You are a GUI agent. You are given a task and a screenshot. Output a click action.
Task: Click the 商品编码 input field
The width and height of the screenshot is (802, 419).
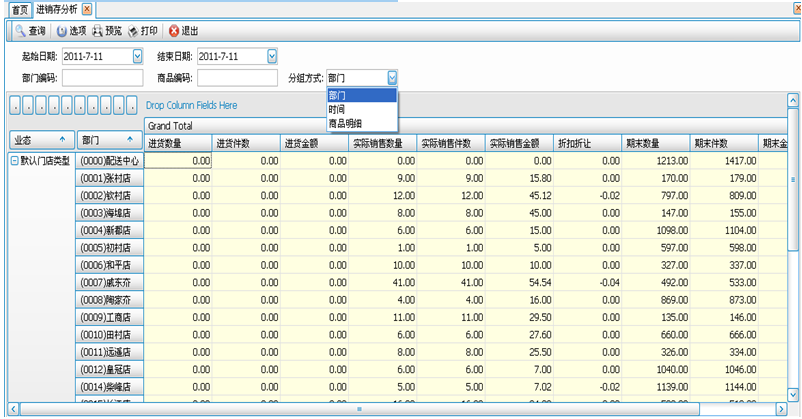tap(237, 78)
